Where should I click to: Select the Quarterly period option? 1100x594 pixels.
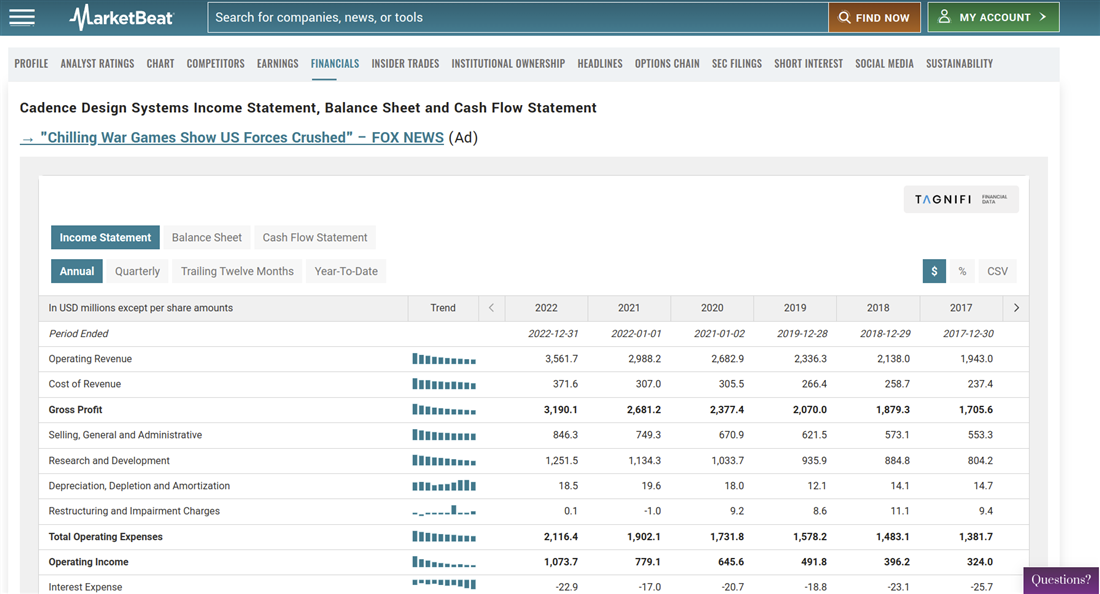click(x=137, y=271)
